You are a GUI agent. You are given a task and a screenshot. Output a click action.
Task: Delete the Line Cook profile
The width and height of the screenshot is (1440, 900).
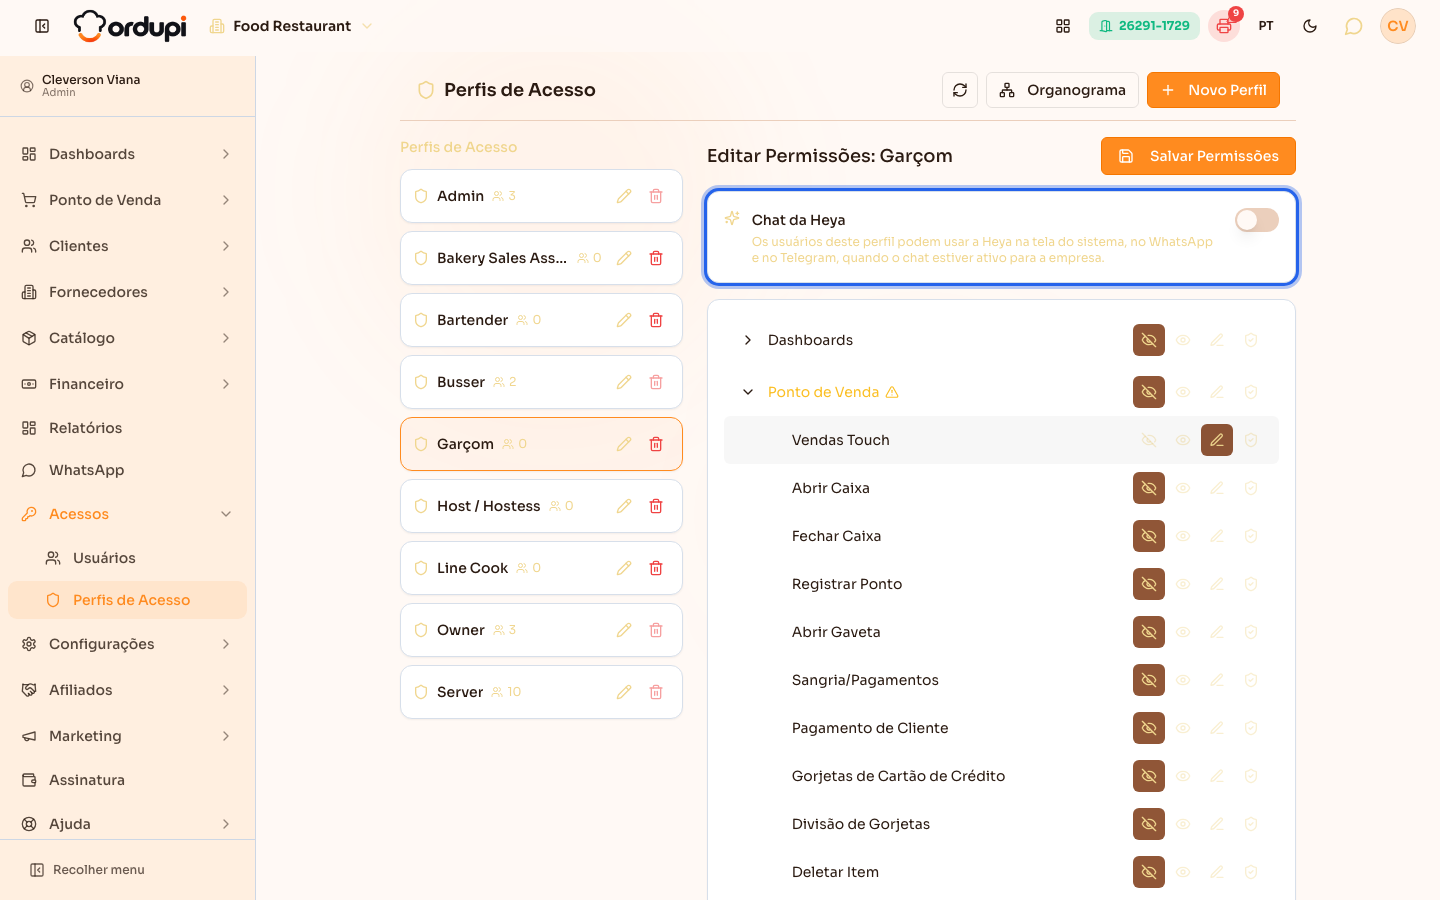click(x=656, y=568)
